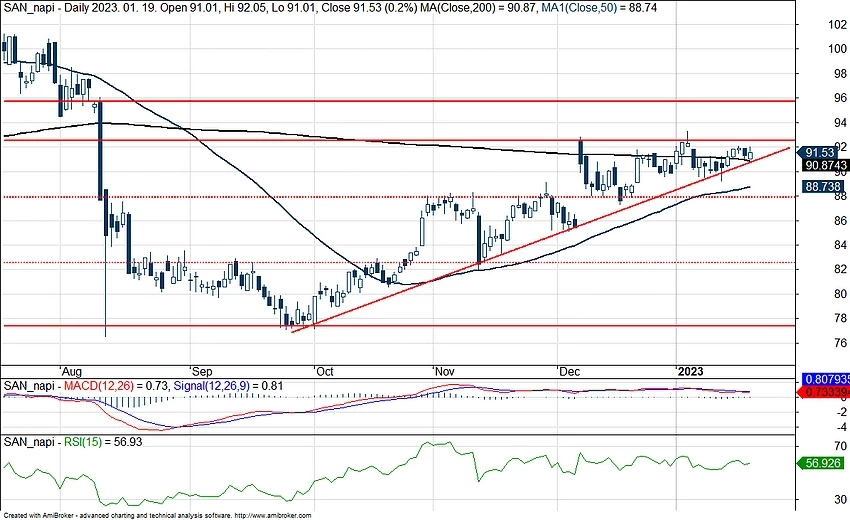Select the 91.53 last price marker

819,153
